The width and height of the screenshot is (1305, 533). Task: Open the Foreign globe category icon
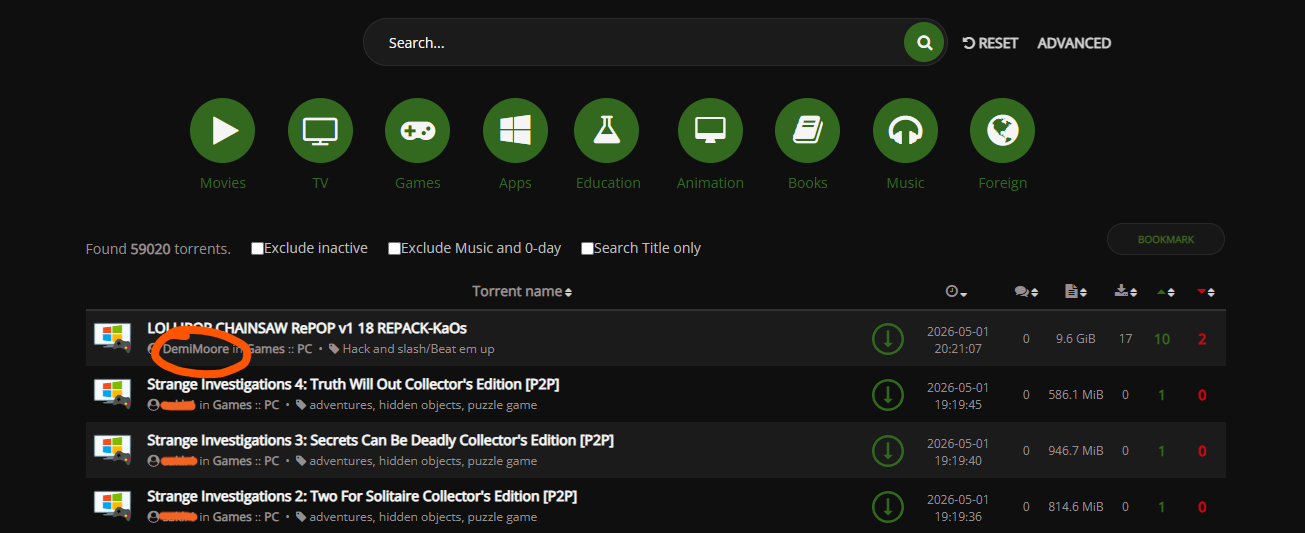[x=1002, y=130]
